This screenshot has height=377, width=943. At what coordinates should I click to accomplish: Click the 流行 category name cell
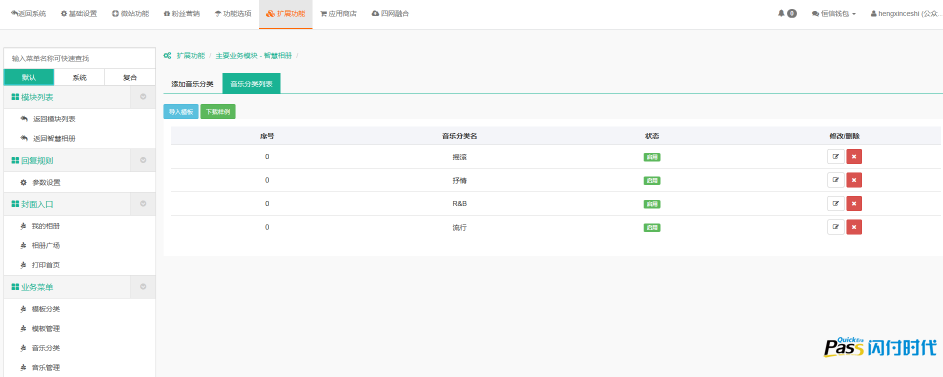click(460, 227)
